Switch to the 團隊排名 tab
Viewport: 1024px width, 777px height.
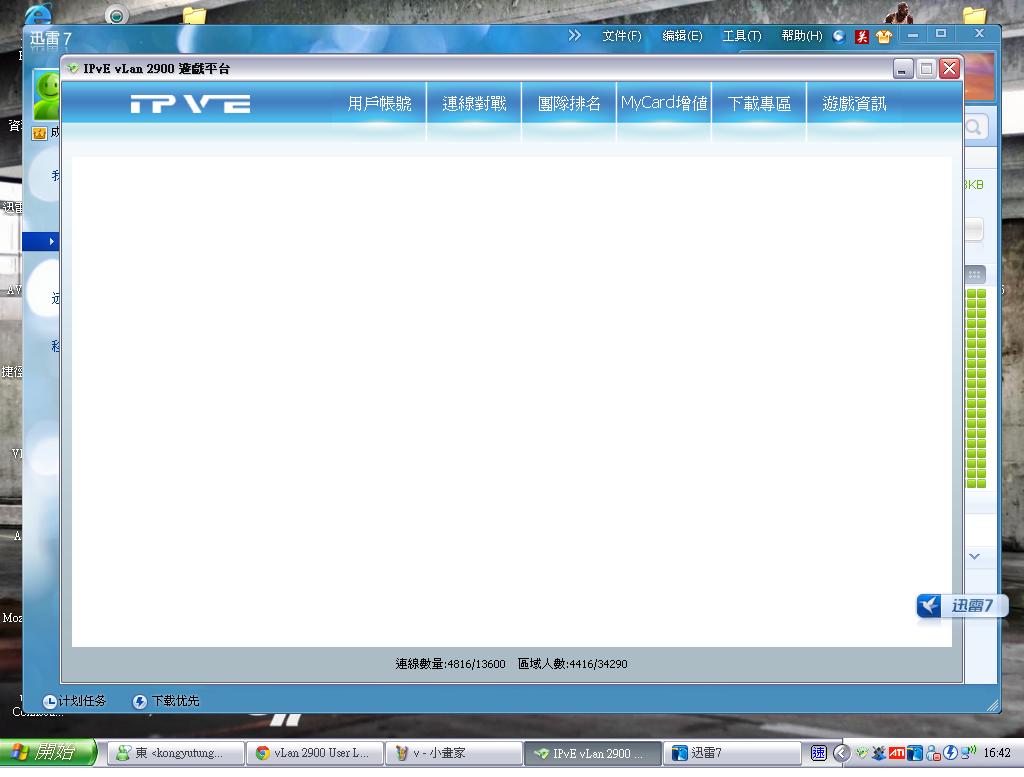click(569, 104)
